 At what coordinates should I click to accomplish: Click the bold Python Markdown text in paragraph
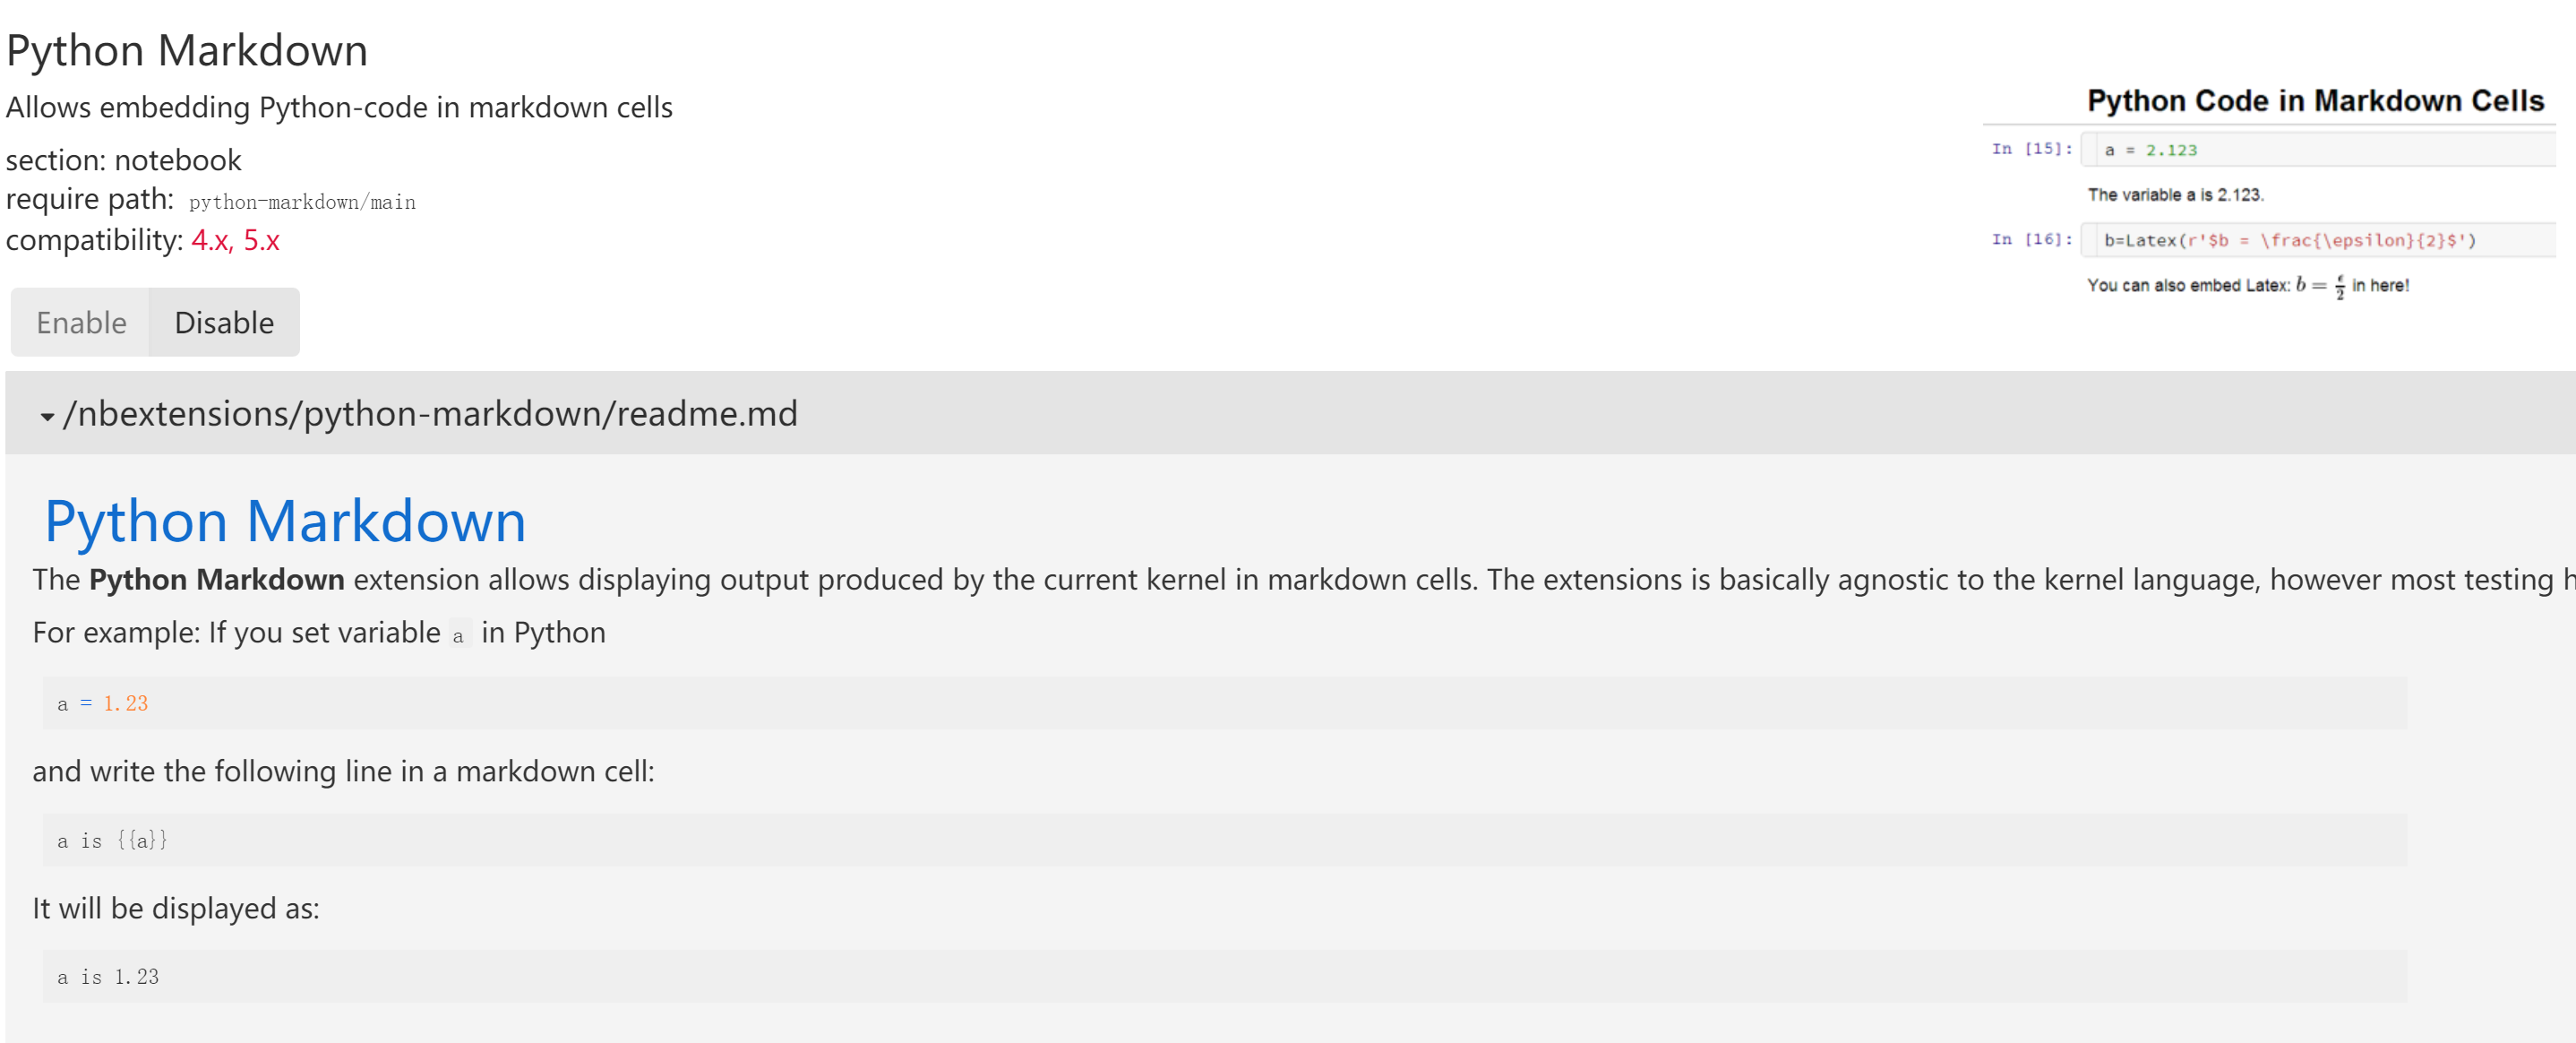click(x=216, y=579)
